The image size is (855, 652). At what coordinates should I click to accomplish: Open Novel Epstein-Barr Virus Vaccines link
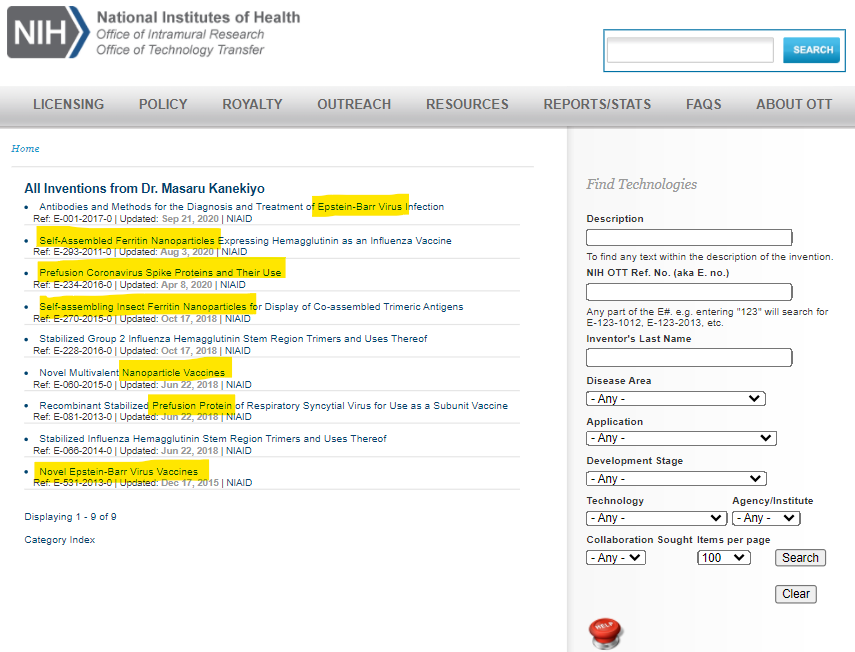118,472
